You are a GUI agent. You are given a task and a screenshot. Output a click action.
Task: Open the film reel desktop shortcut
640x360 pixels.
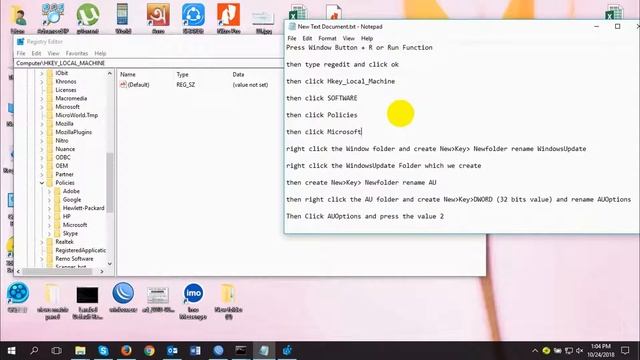(x=18, y=293)
